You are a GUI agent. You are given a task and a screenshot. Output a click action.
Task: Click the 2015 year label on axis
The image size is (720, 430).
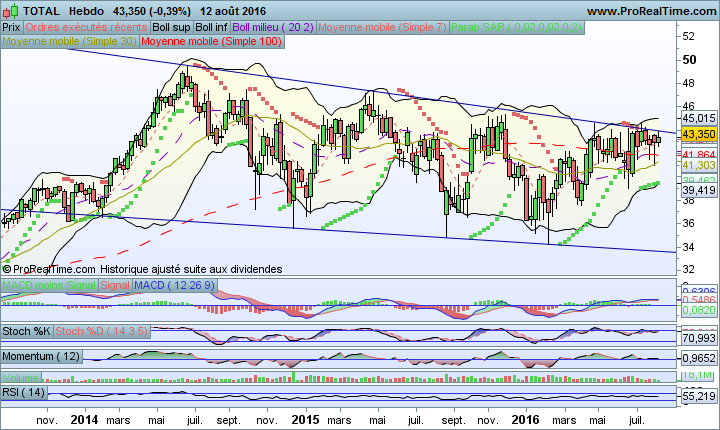305,420
